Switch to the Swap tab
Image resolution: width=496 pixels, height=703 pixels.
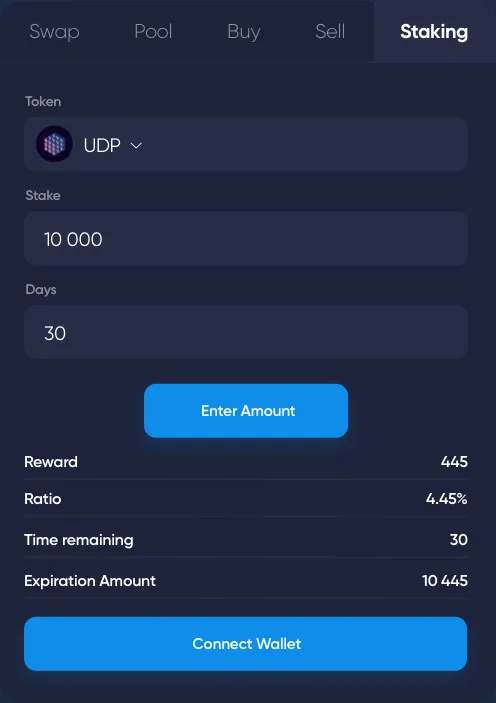click(x=54, y=31)
